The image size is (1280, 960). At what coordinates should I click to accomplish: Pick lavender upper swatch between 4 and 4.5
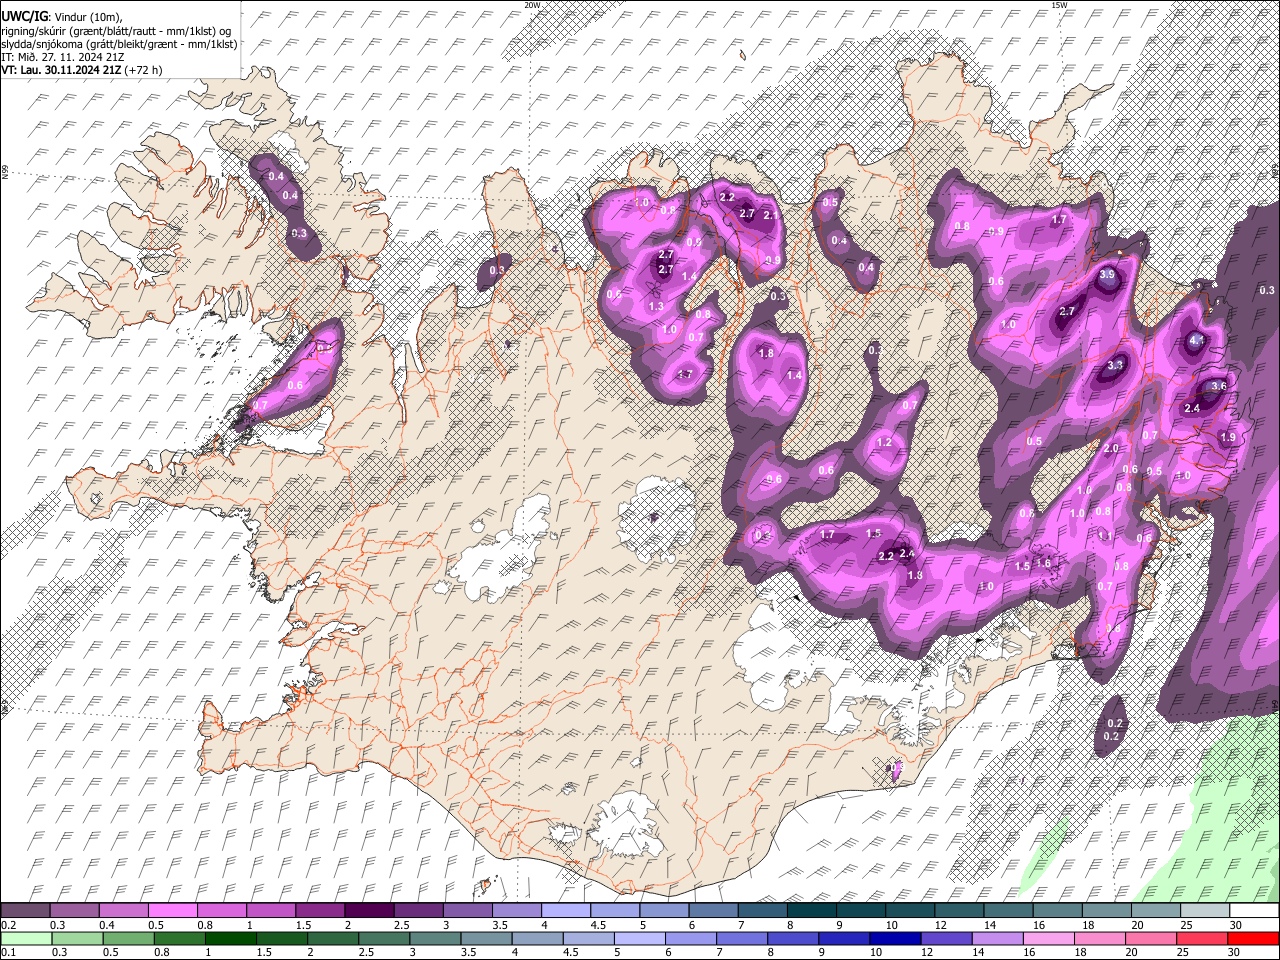tap(565, 911)
